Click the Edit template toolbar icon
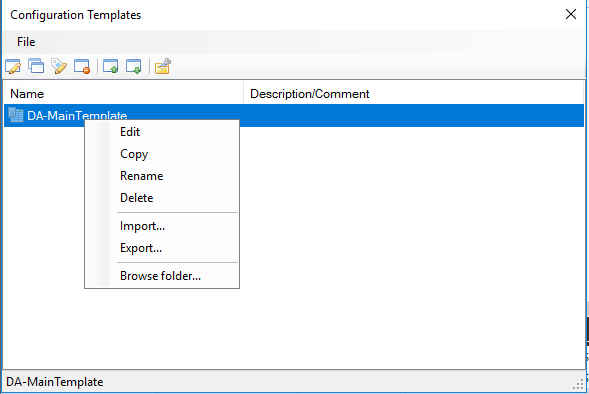Viewport: 589px width, 394px height. [13, 66]
